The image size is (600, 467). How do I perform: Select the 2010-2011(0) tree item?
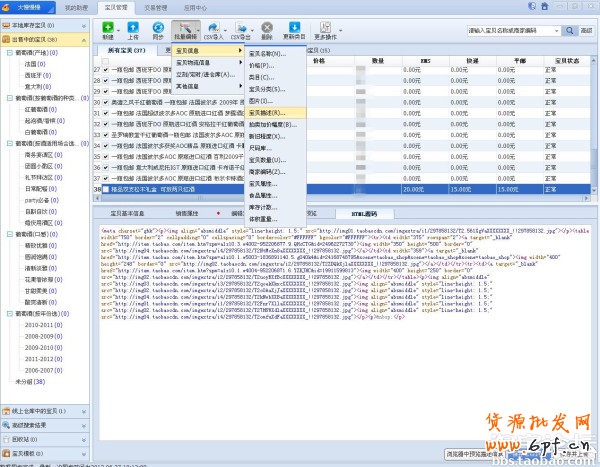43,325
